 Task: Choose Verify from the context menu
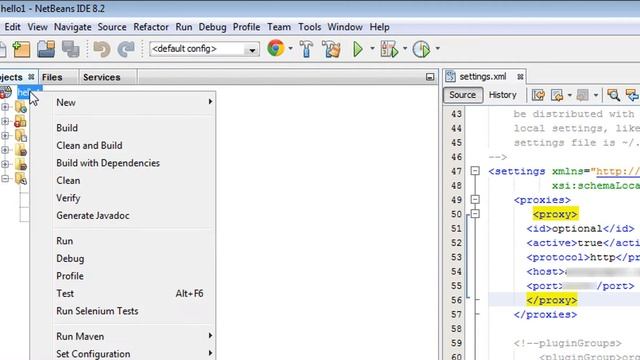pyautogui.click(x=68, y=198)
